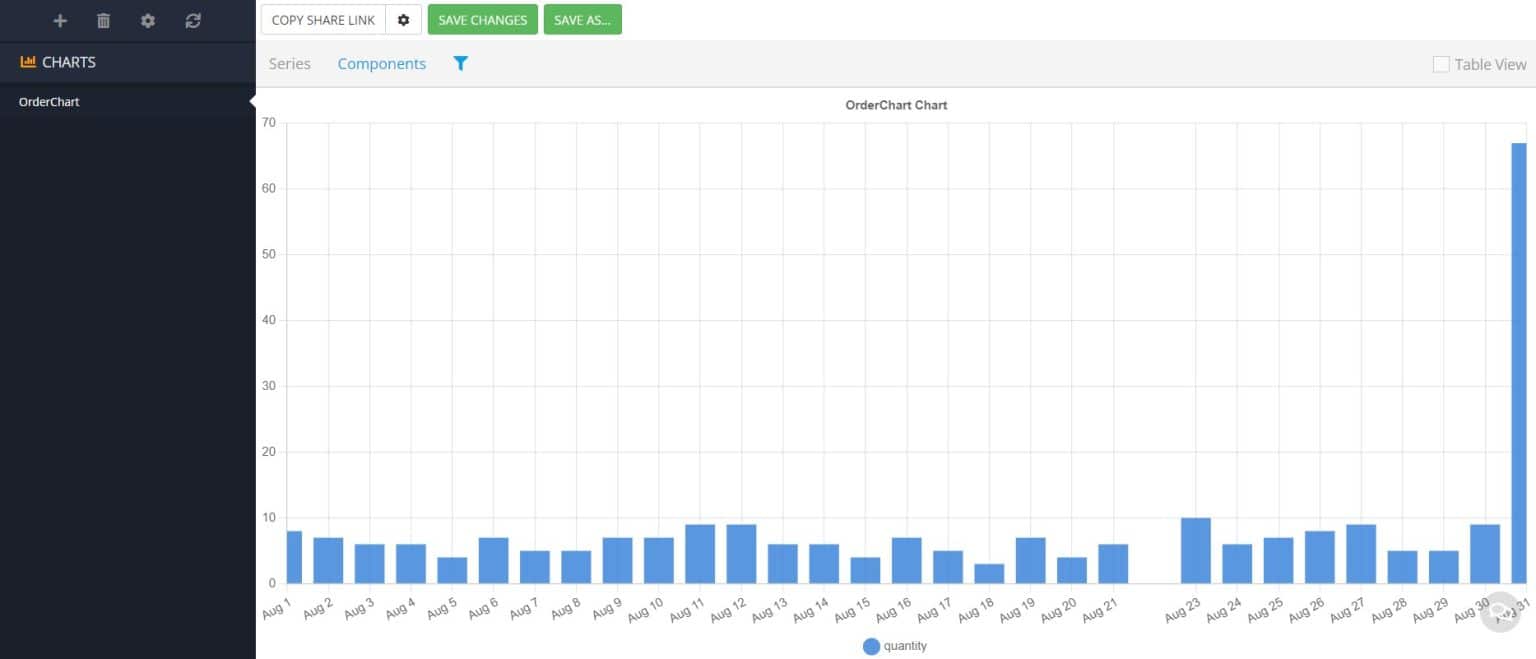This screenshot has width=1536, height=659.
Task: Click the gear next to Copy Share Link
Action: [404, 20]
